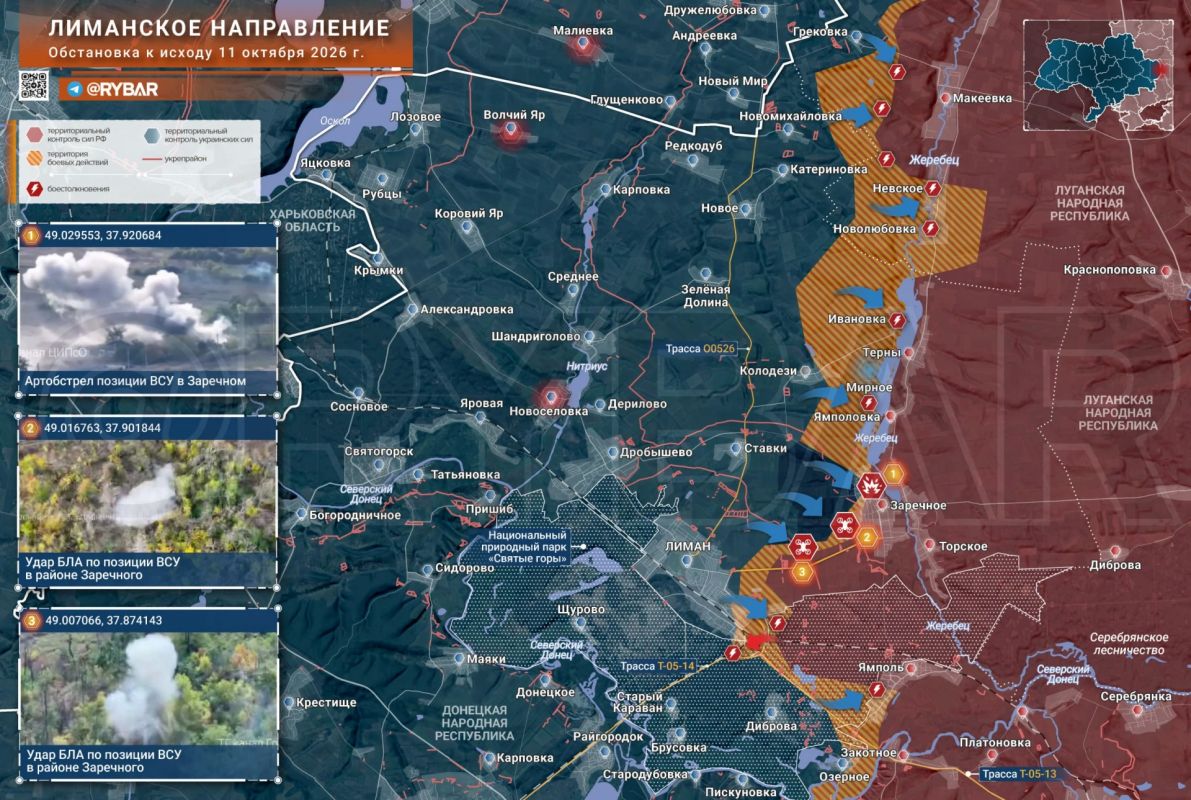Click the clash icon at Ивановка
The height and width of the screenshot is (800, 1191).
pos(898,321)
